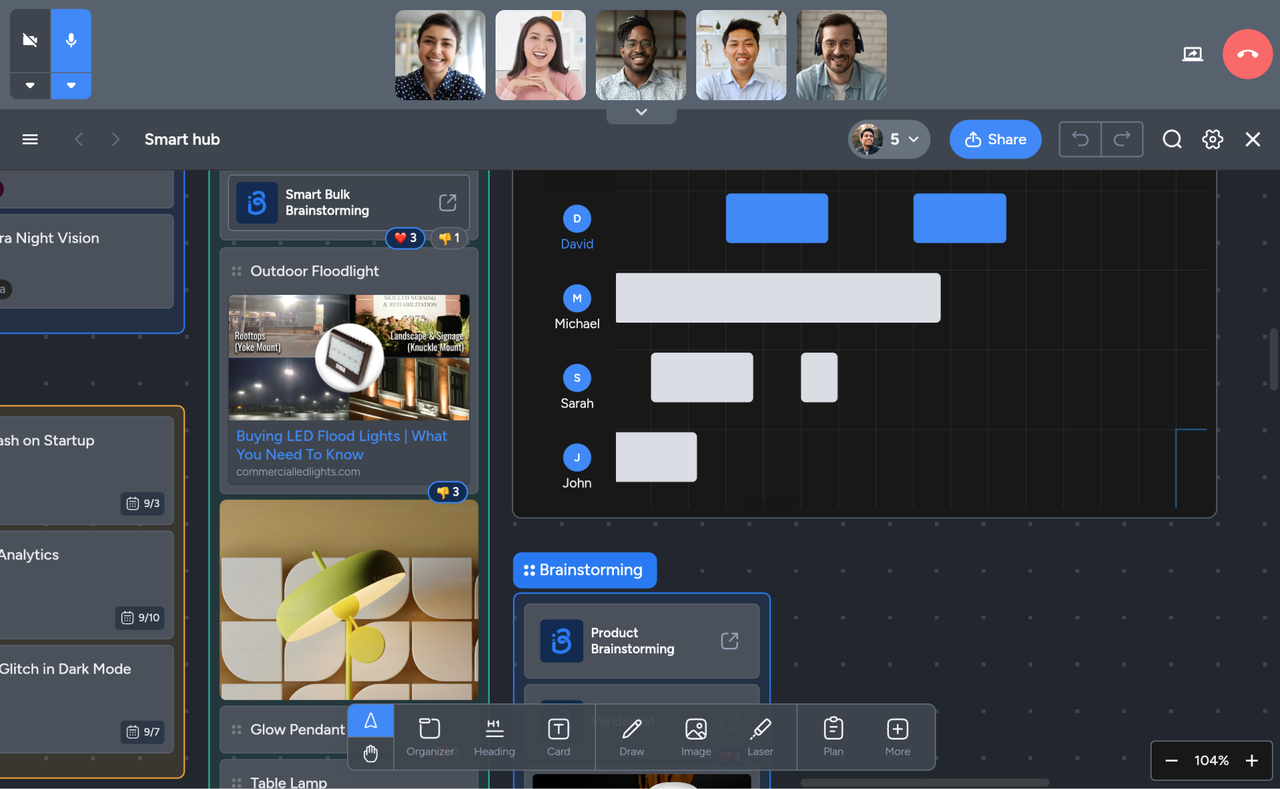Click Sarah's video thumbnail
Image resolution: width=1280 pixels, height=789 pixels.
(x=540, y=55)
